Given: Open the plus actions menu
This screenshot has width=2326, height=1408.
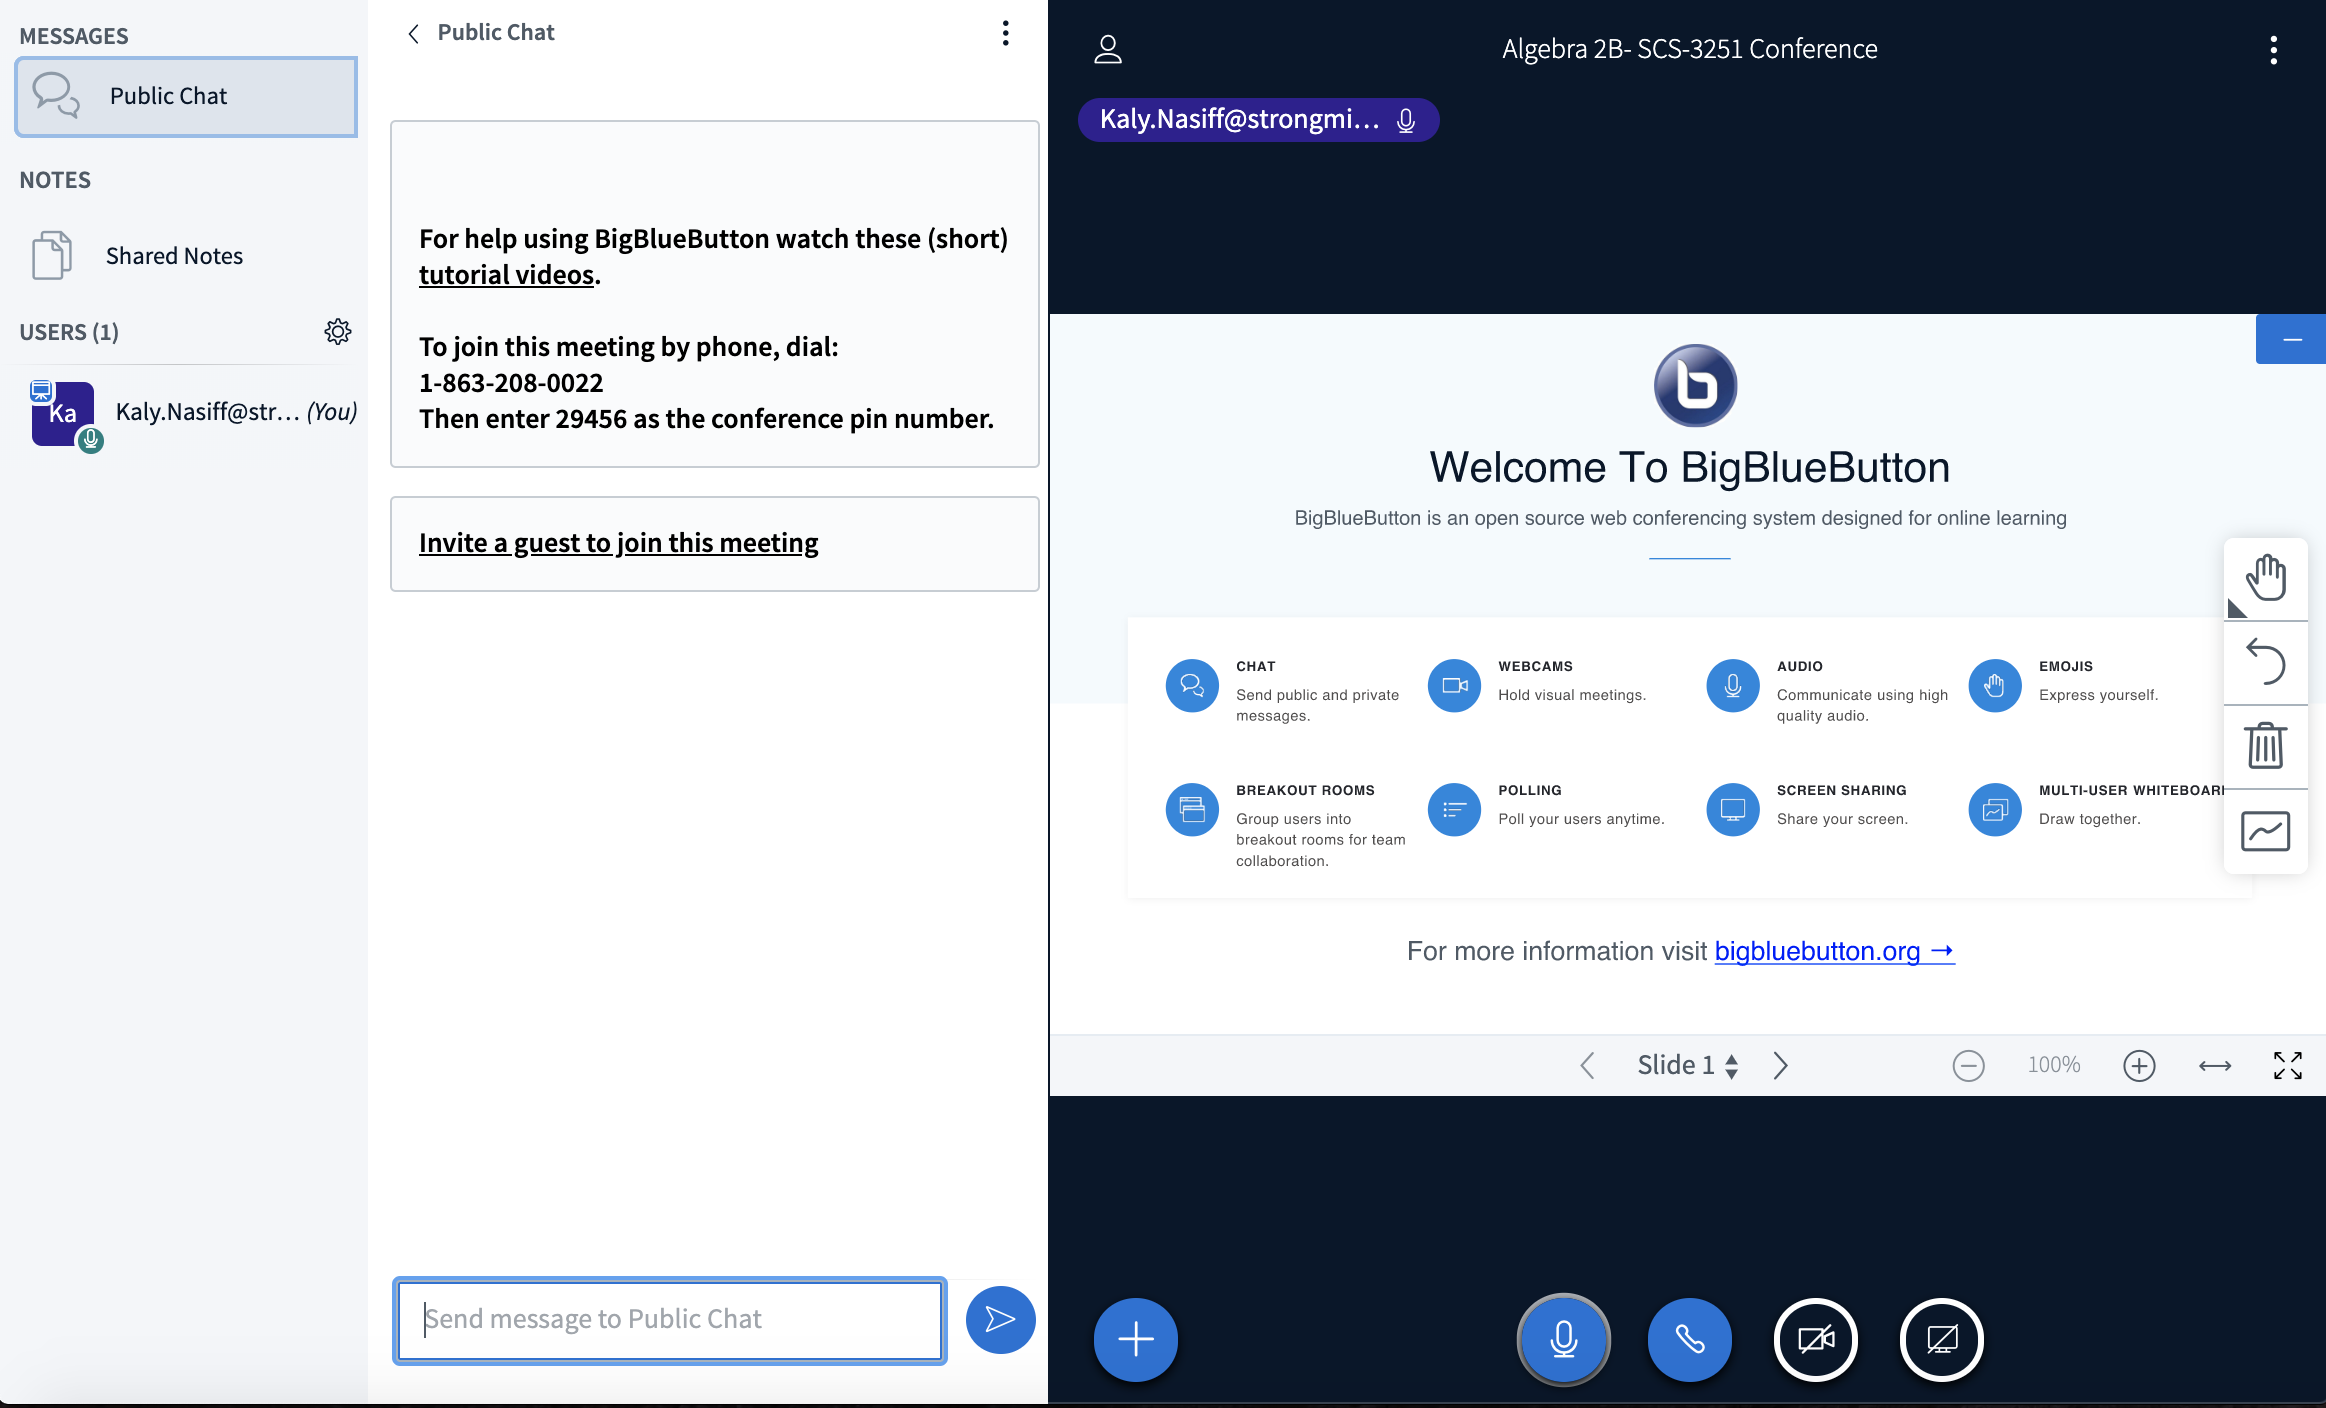Looking at the screenshot, I should click(x=1136, y=1339).
